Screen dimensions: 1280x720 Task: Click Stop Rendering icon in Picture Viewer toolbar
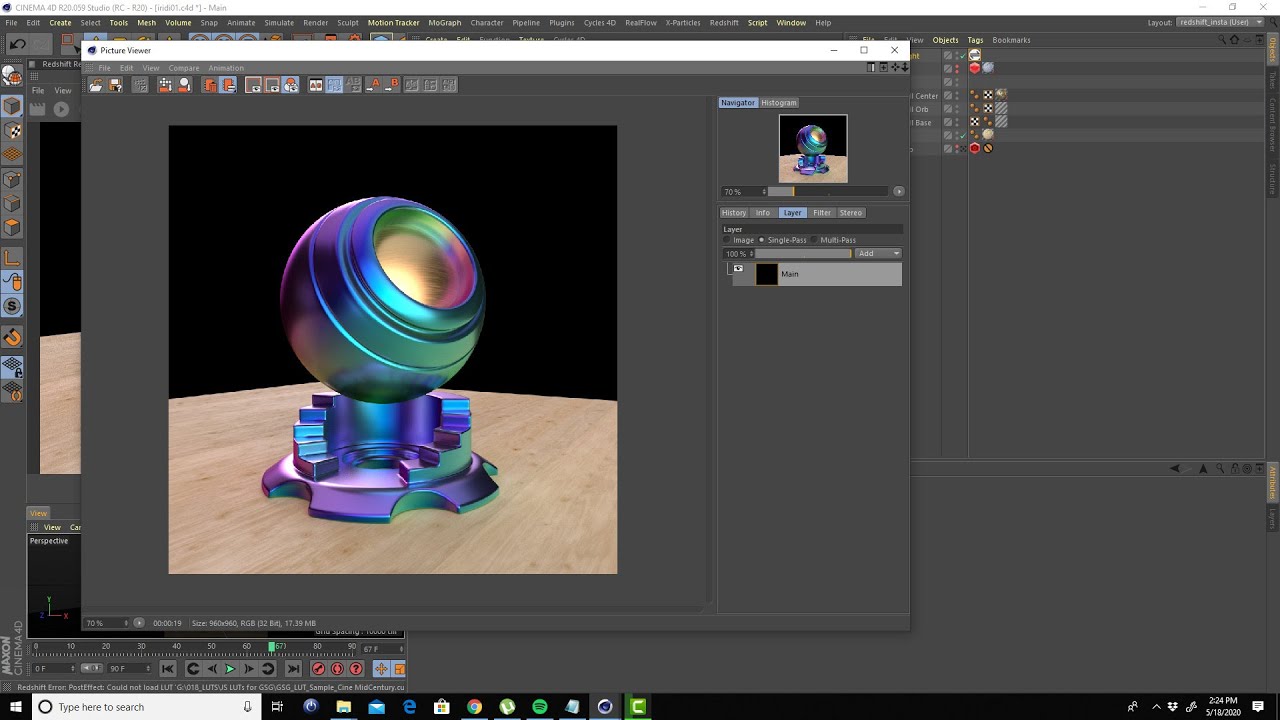(140, 86)
